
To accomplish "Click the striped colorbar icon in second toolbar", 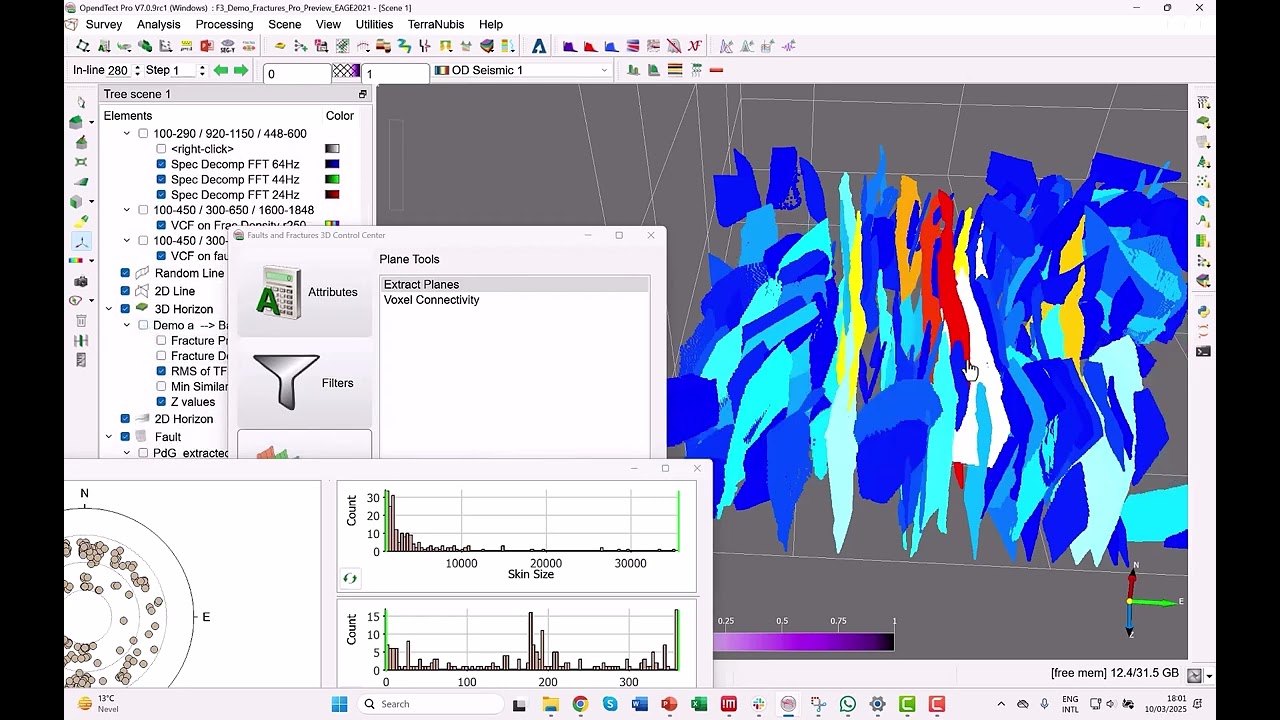I will pyautogui.click(x=675, y=70).
